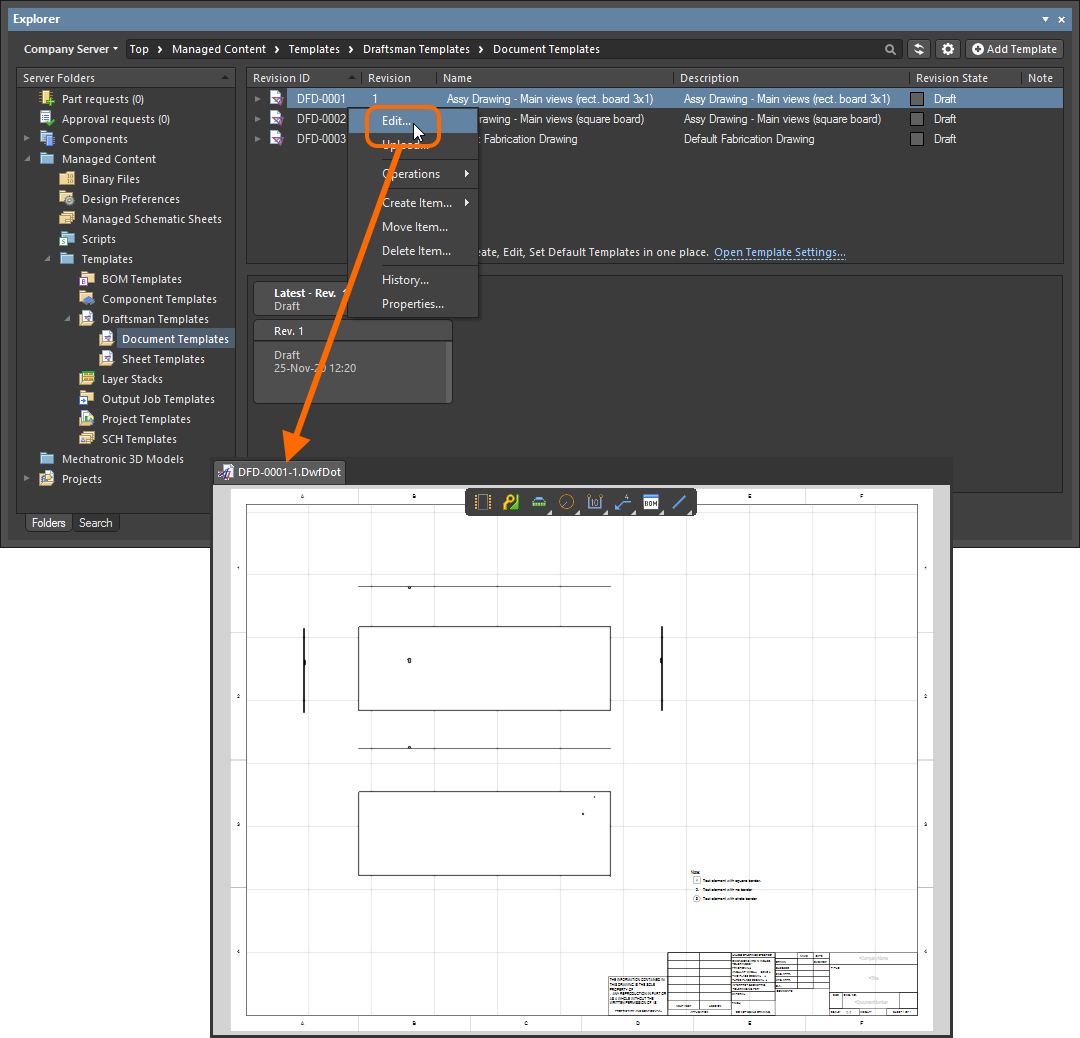Screen dimensions: 1080x1038
Task: Open Template Settings link
Action: (779, 252)
